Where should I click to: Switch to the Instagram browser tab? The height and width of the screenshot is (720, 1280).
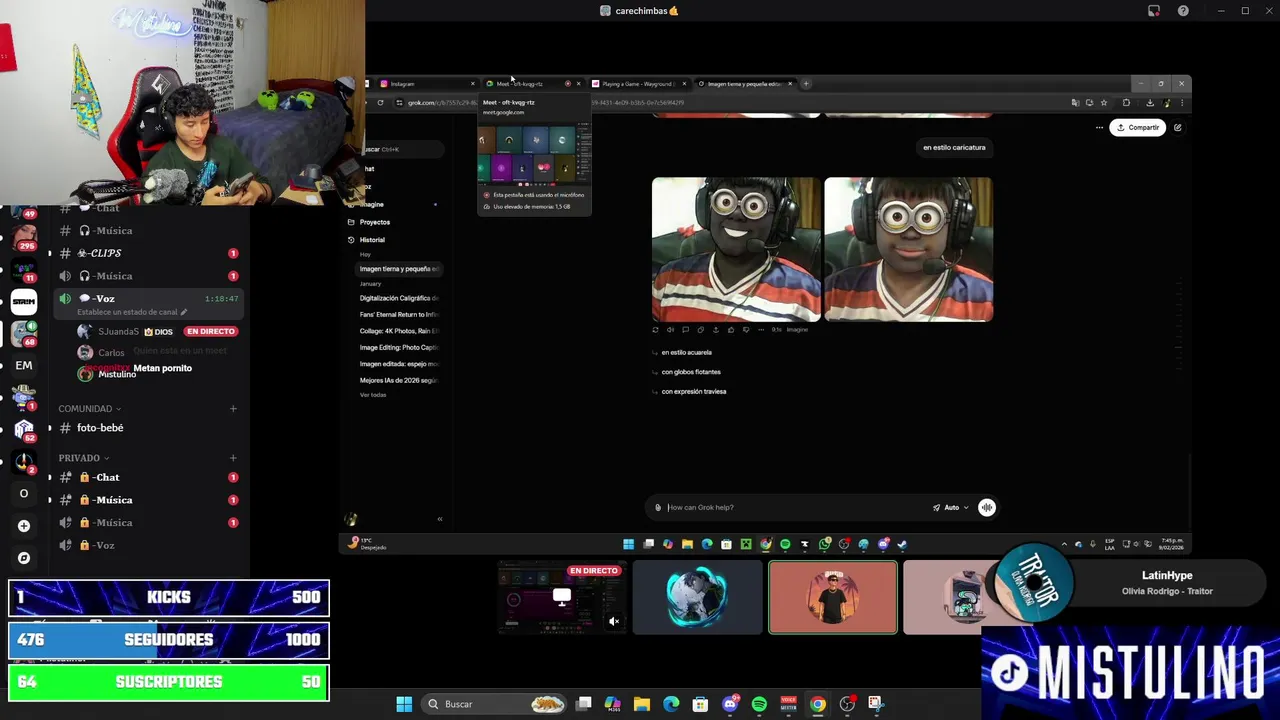pos(425,84)
